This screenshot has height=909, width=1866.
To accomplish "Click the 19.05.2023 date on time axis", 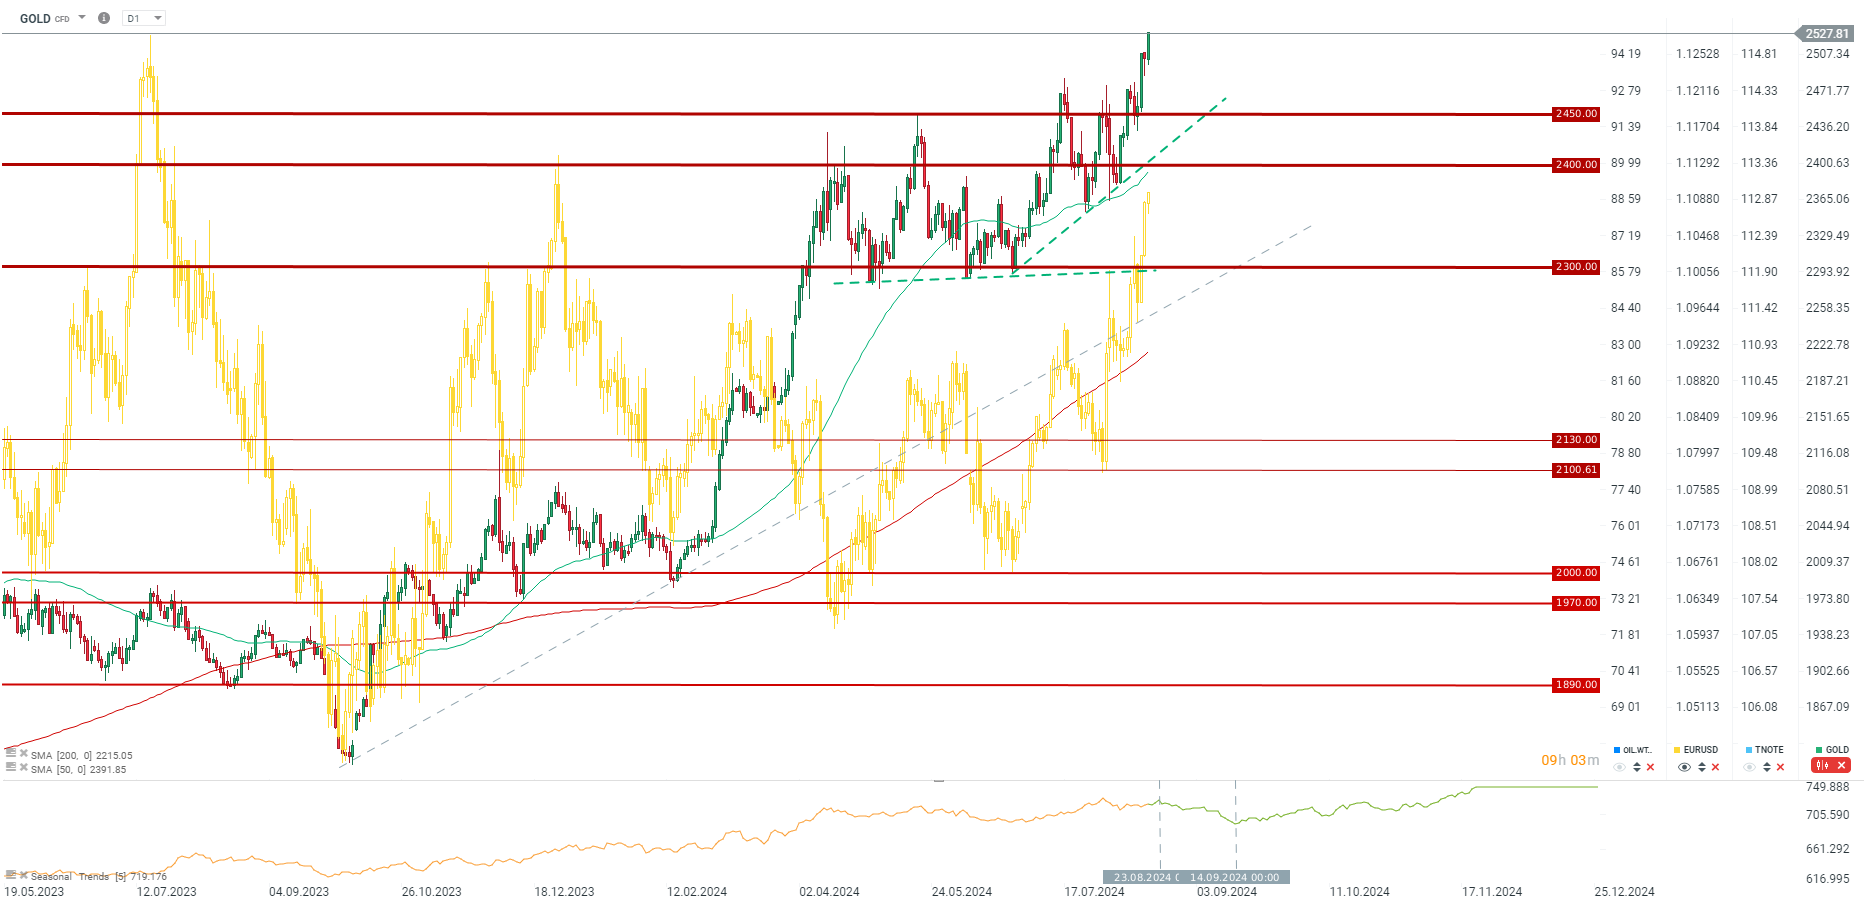I will click(x=34, y=892).
